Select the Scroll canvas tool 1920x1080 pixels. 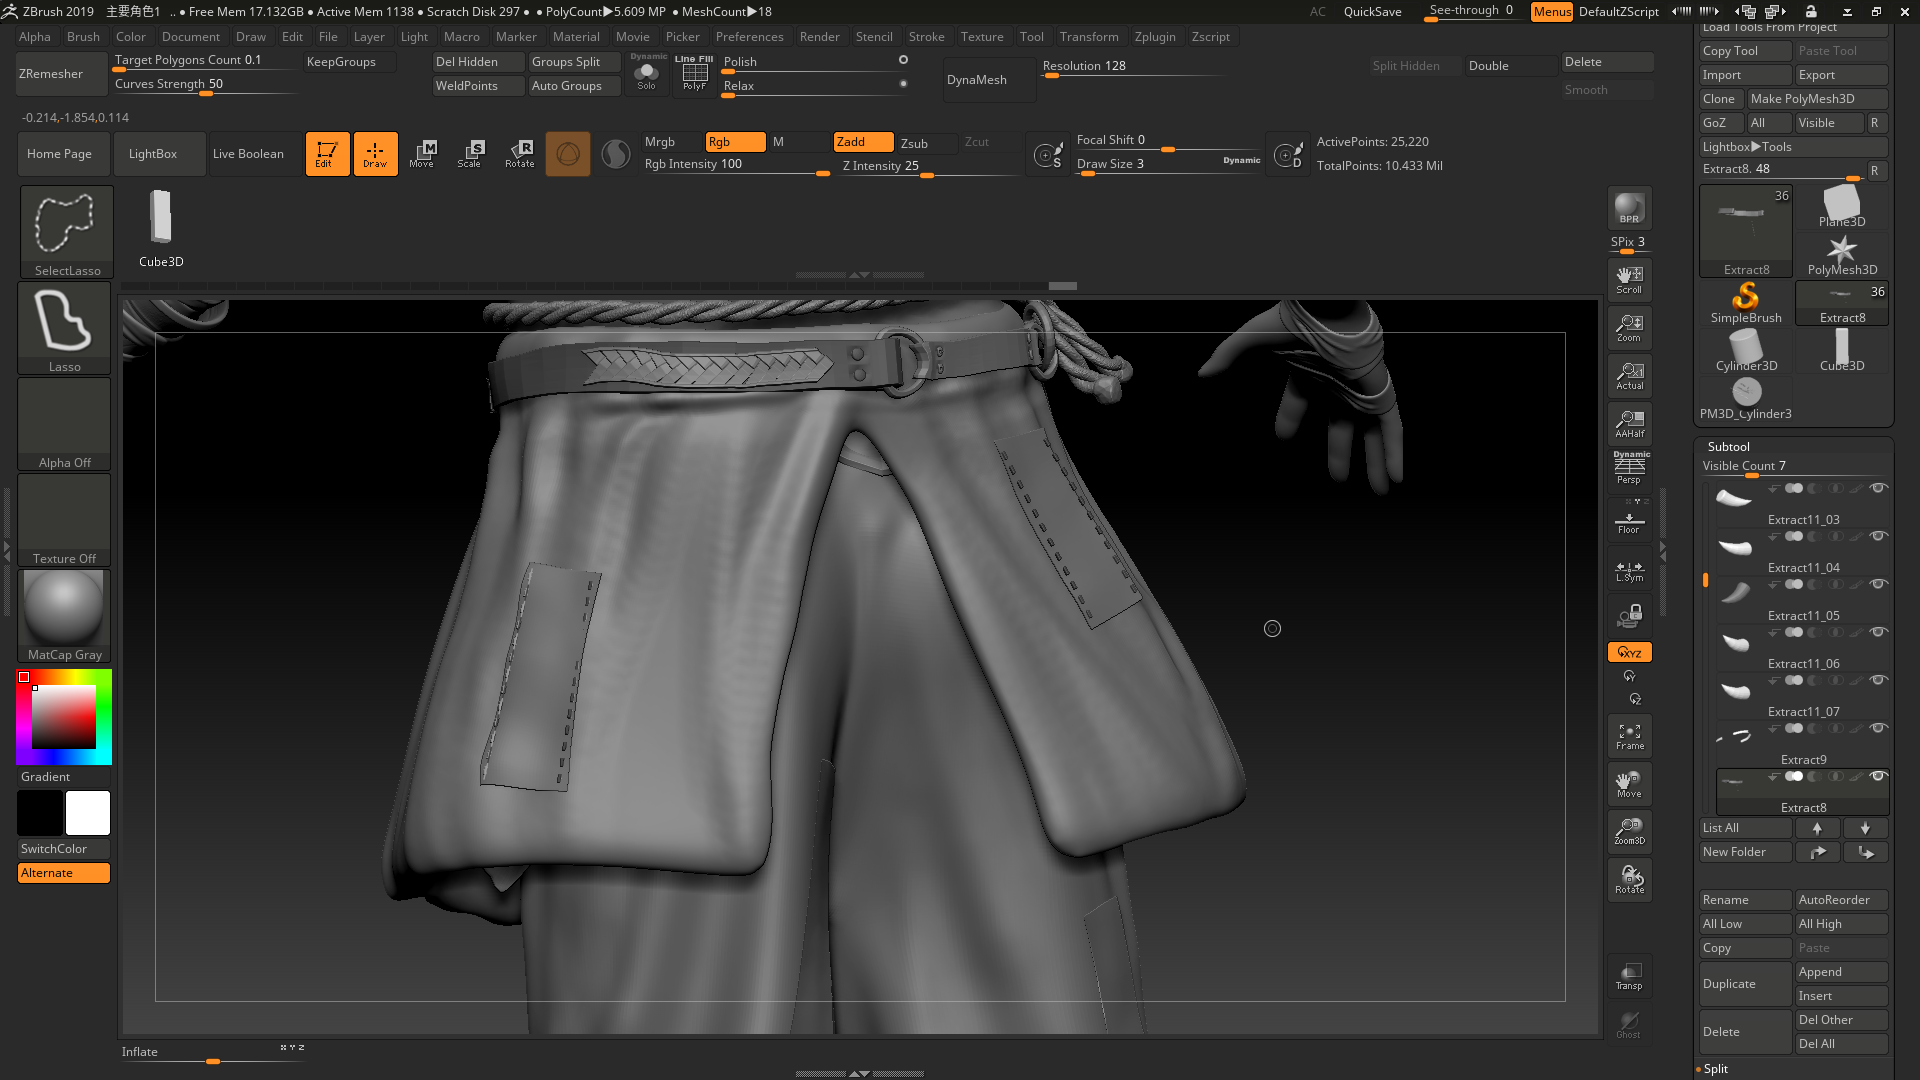click(x=1629, y=280)
